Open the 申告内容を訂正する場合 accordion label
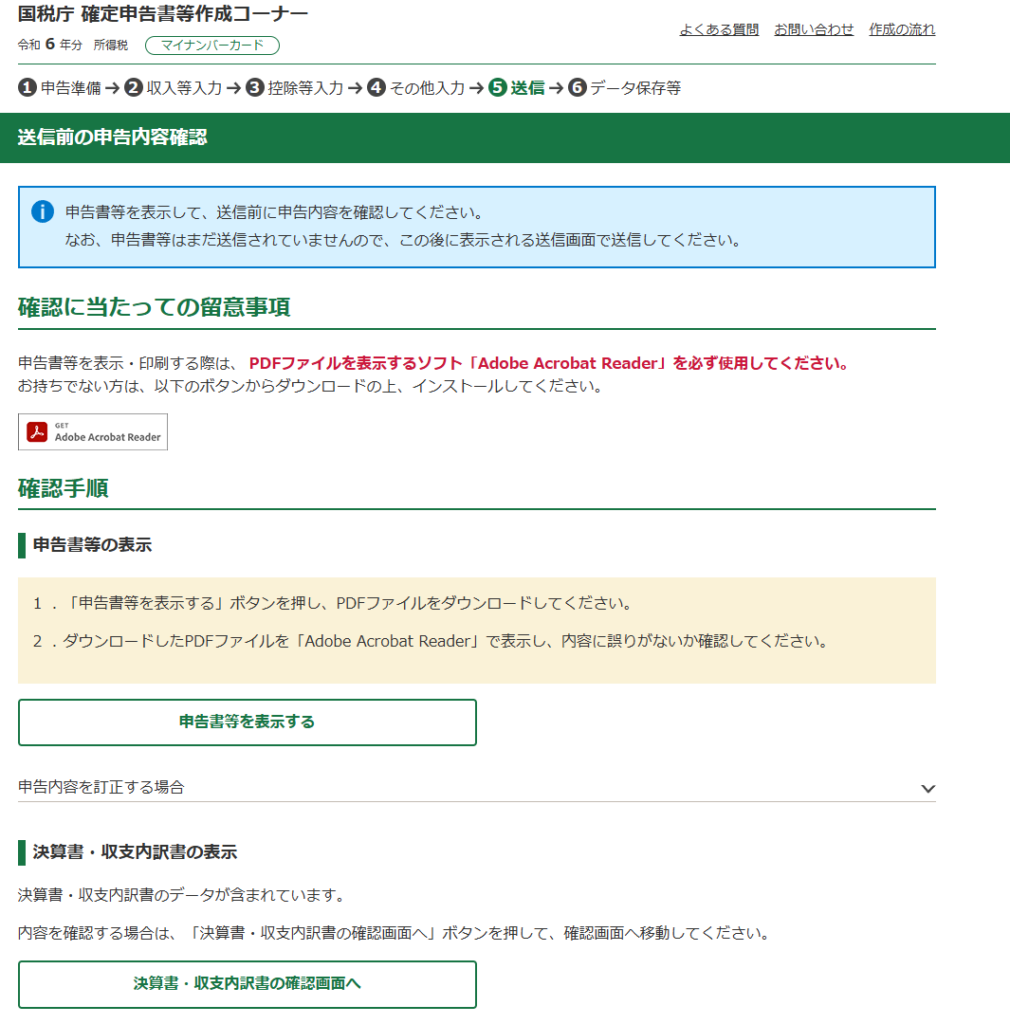1010x1024 pixels. 101,787
